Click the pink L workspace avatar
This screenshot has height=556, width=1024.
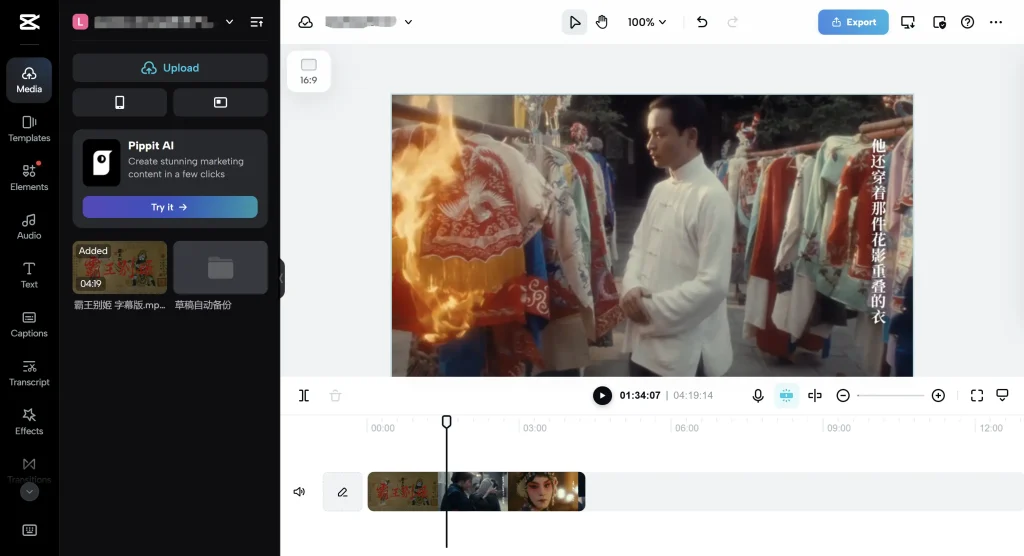(80, 22)
